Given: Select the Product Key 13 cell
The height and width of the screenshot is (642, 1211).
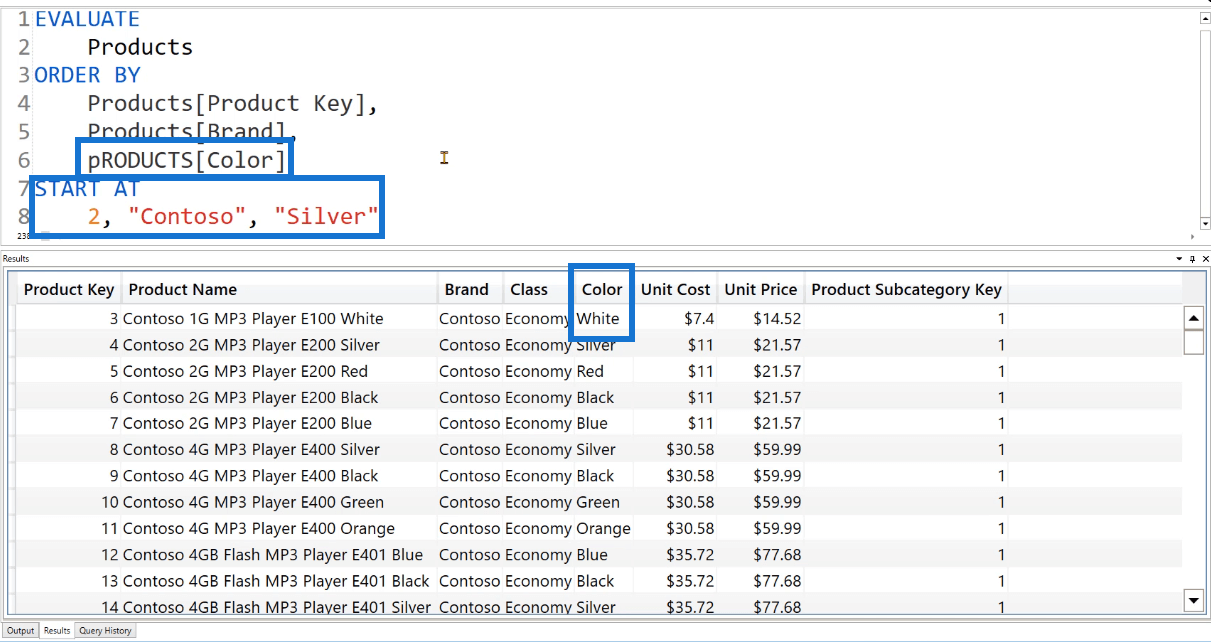Looking at the screenshot, I should [x=69, y=580].
